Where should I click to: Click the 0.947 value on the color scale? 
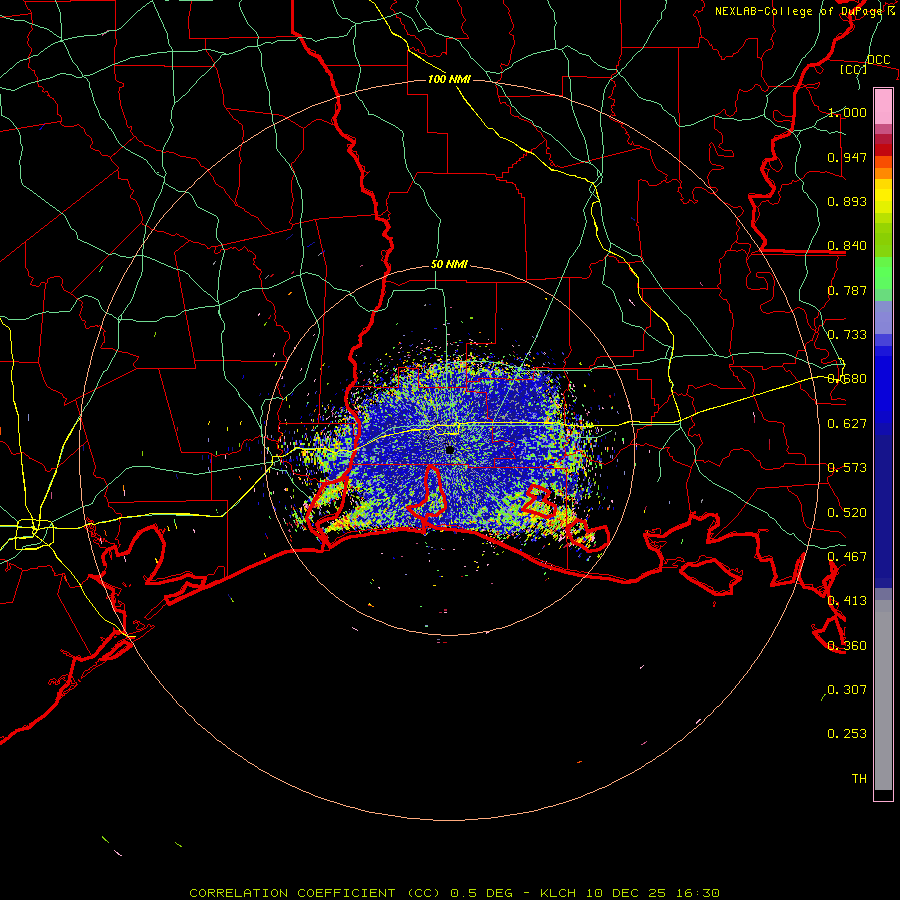pos(847,157)
